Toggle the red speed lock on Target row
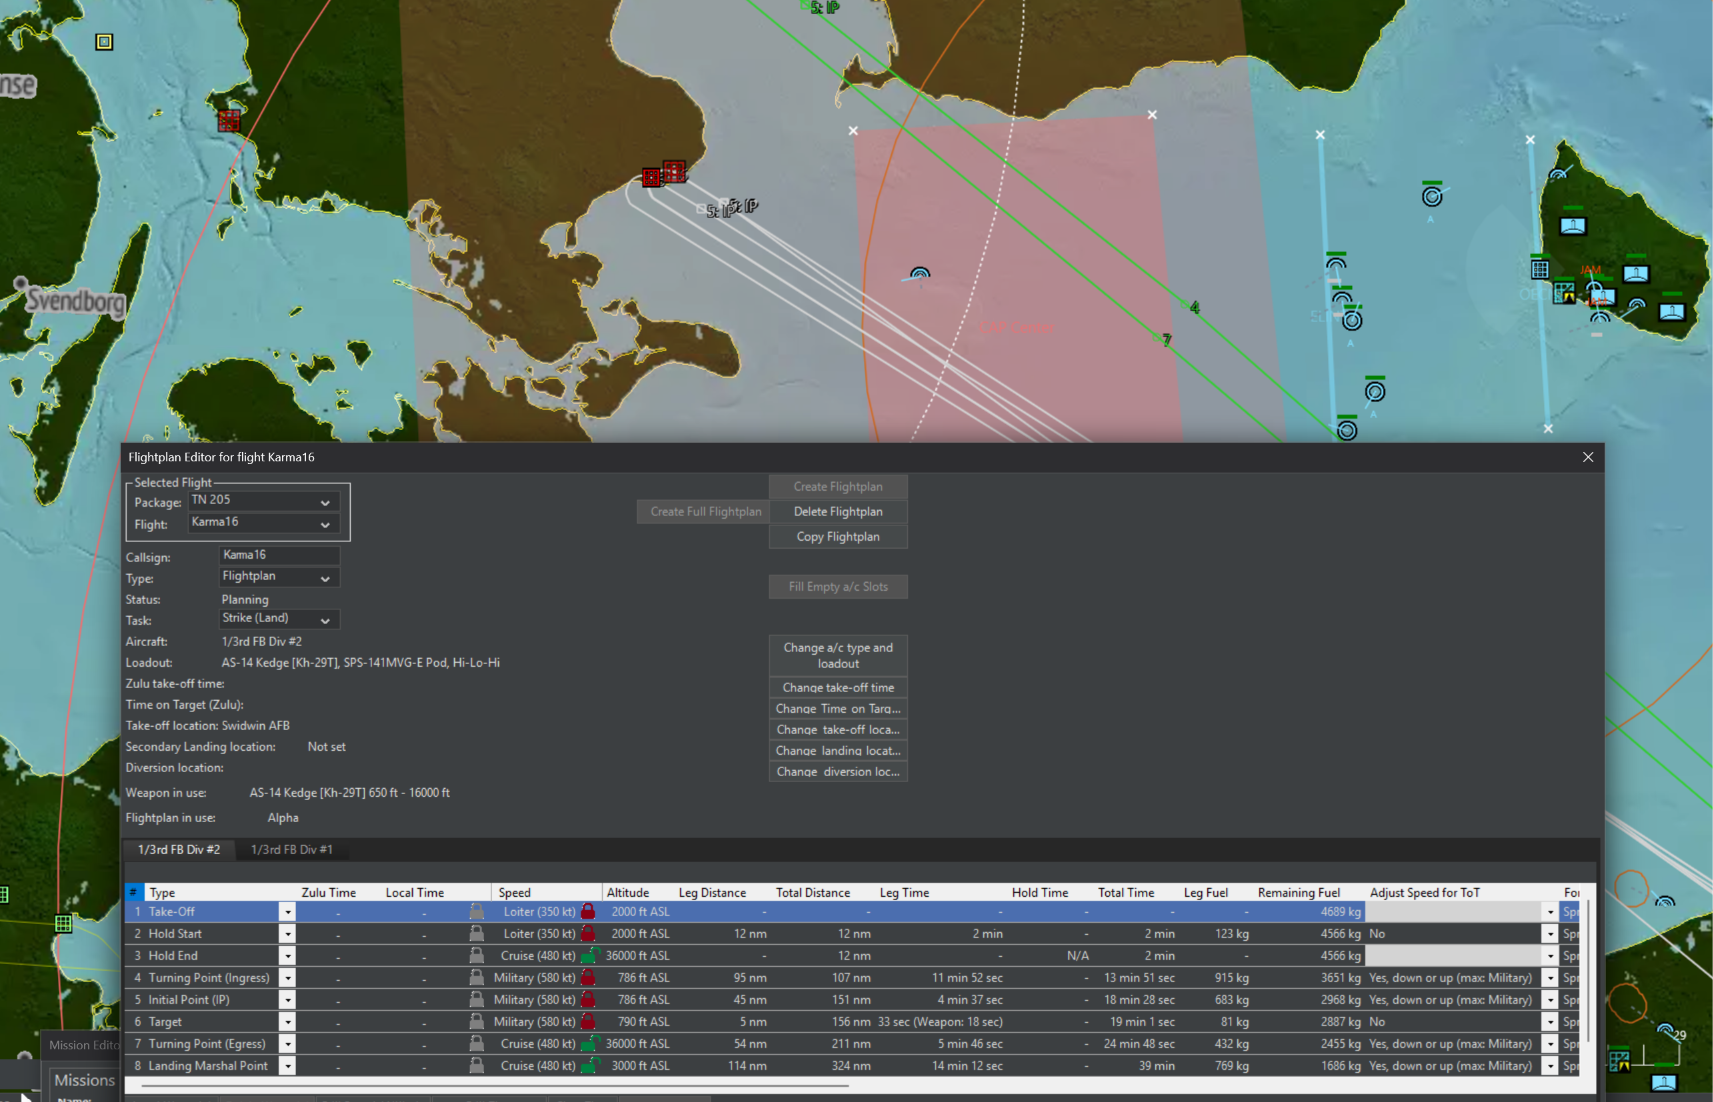This screenshot has height=1102, width=1713. pyautogui.click(x=588, y=1021)
